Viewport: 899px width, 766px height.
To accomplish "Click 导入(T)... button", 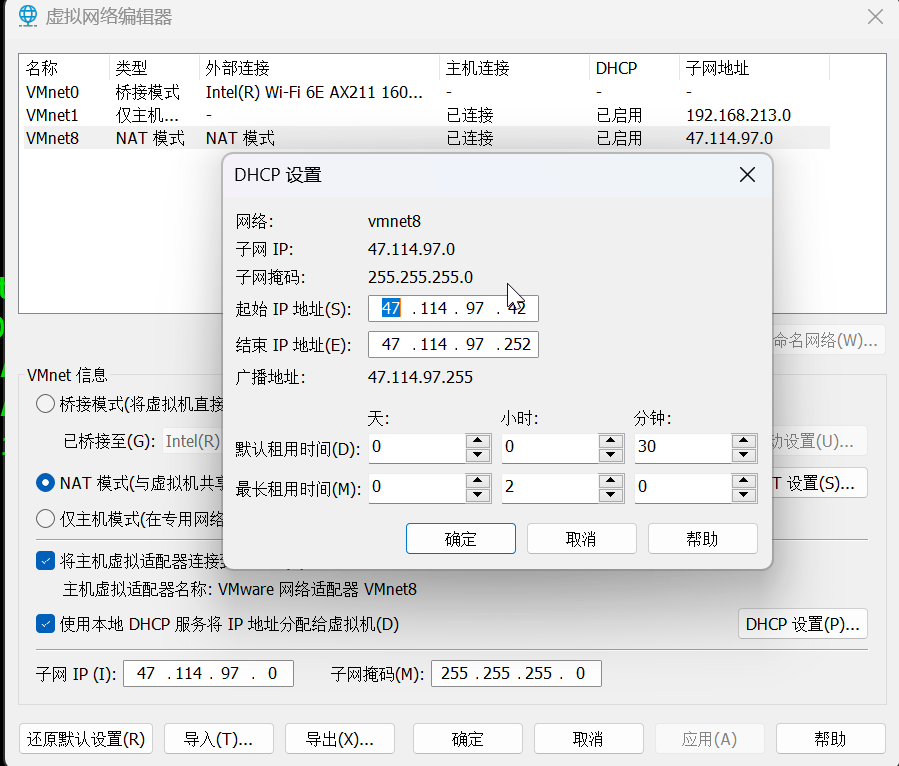I will pos(218,738).
